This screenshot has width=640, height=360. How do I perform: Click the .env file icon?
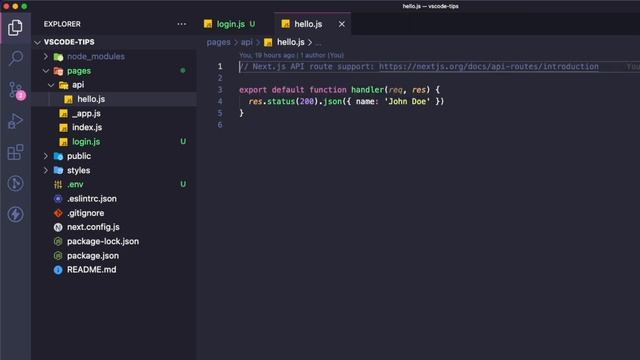[58, 184]
